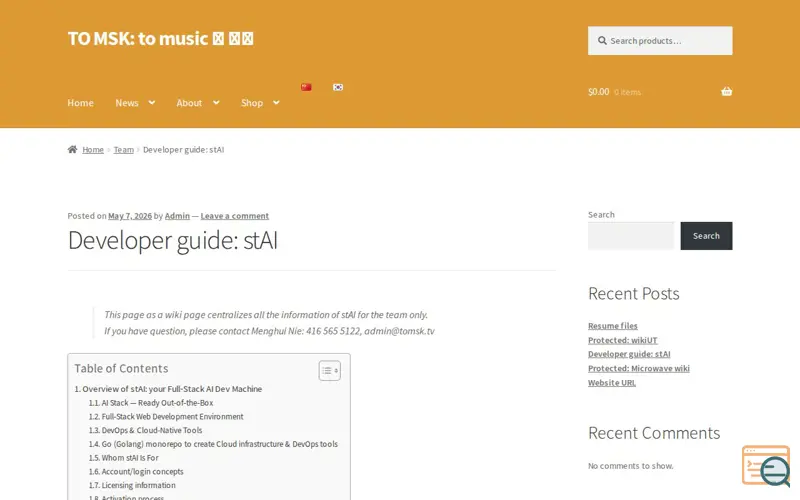Open the Admin author link
This screenshot has width=800, height=500.
177,216
